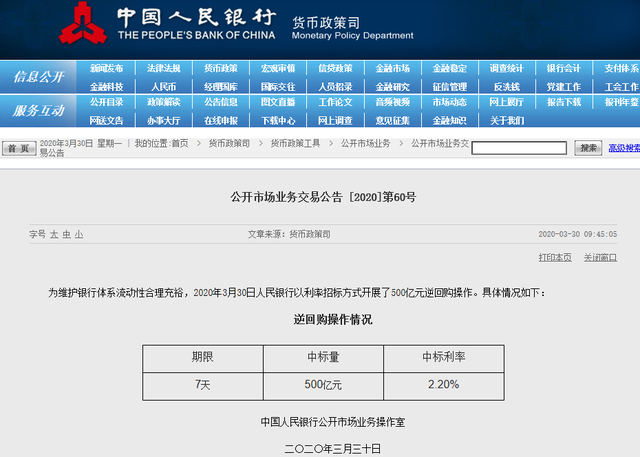Open the 新闻发布 menu item
The height and width of the screenshot is (457, 640).
(107, 68)
